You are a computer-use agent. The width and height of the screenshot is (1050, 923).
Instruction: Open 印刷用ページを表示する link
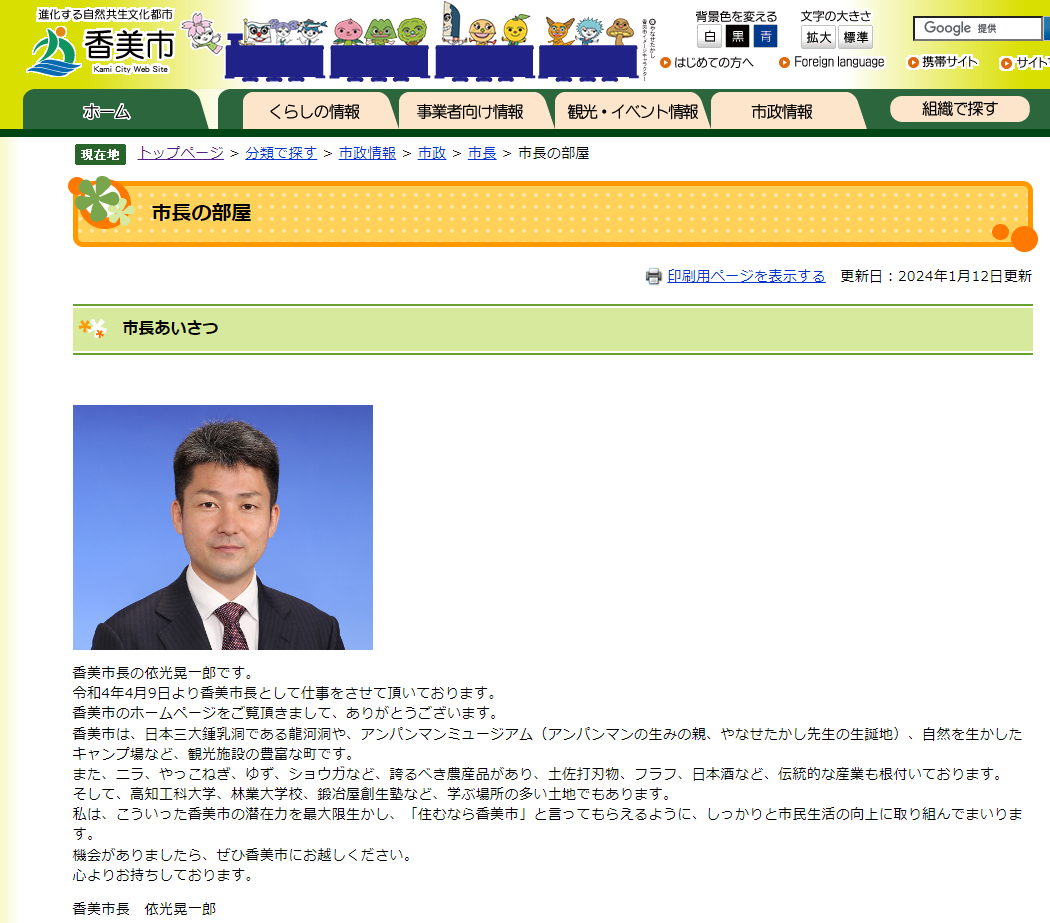coord(746,277)
